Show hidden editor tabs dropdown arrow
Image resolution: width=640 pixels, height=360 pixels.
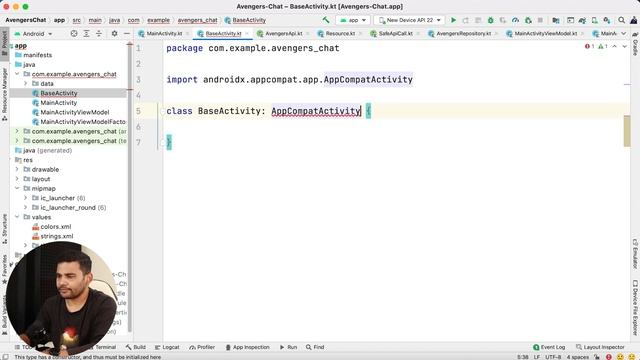pos(624,33)
